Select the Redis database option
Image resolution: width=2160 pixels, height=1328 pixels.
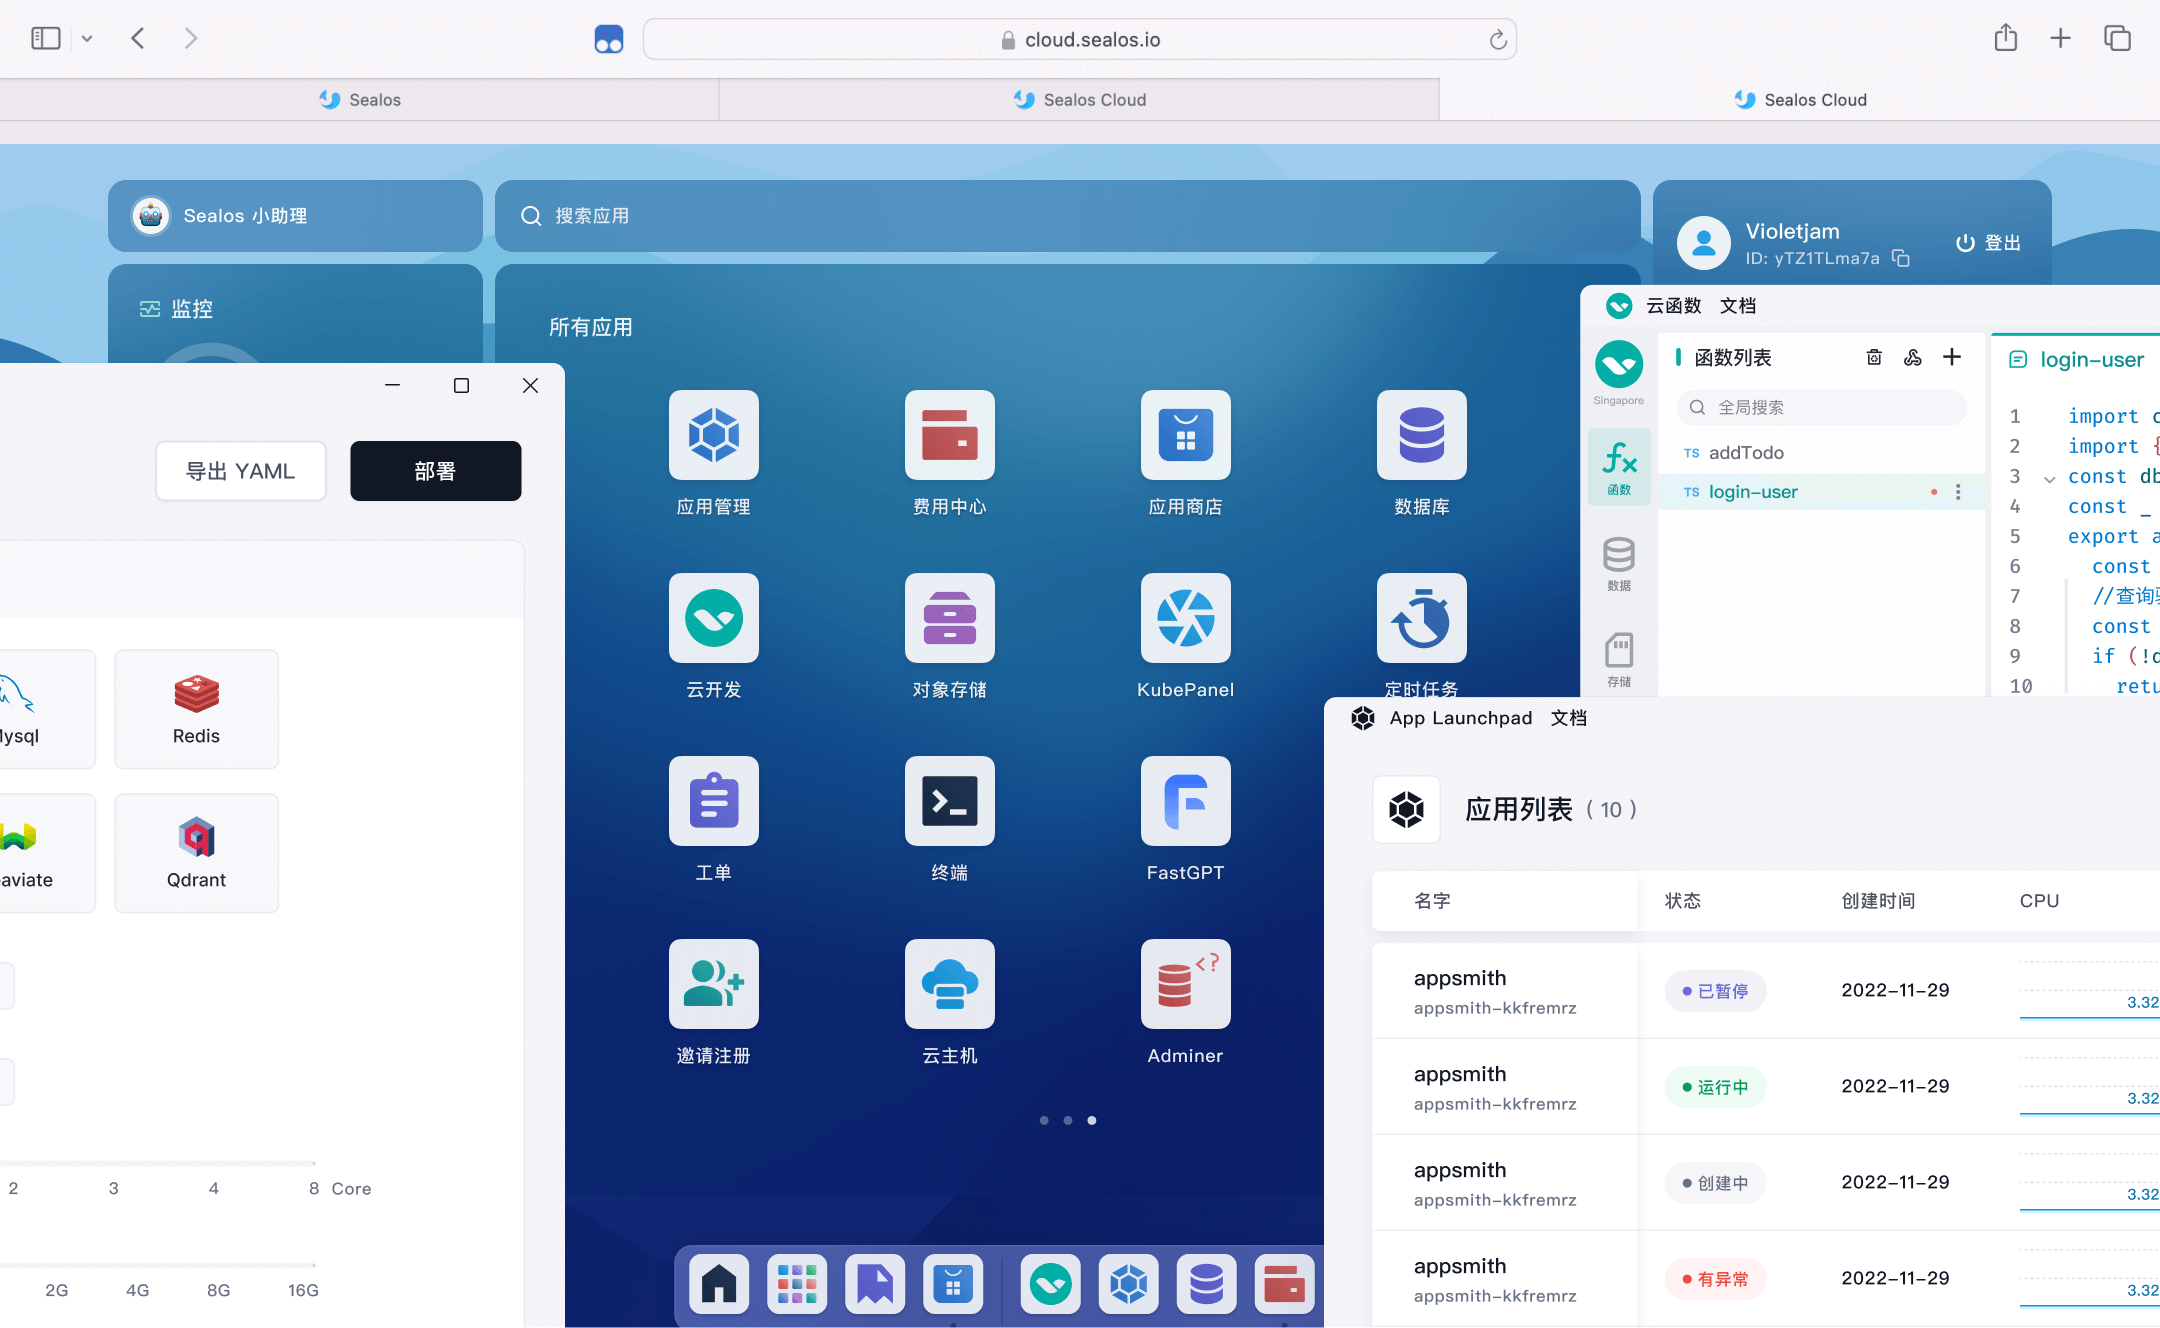[196, 709]
